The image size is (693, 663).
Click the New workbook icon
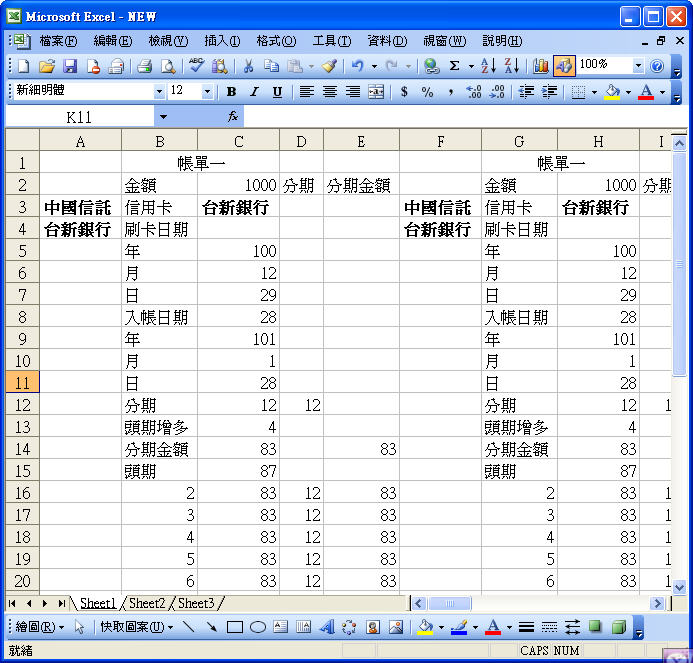click(x=23, y=66)
